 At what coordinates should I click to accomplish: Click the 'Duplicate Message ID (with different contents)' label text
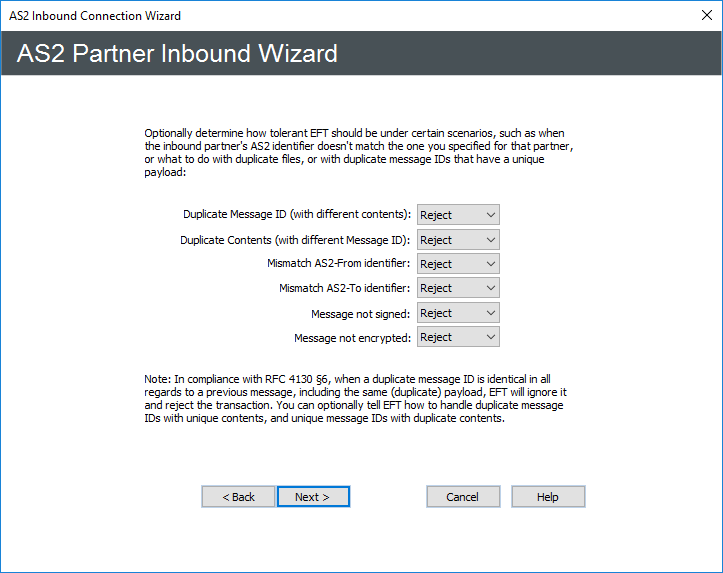tap(297, 215)
